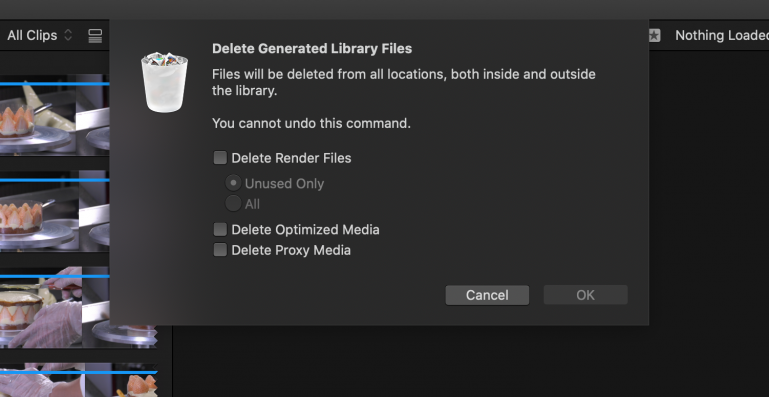Confirm with the OK button

[586, 295]
